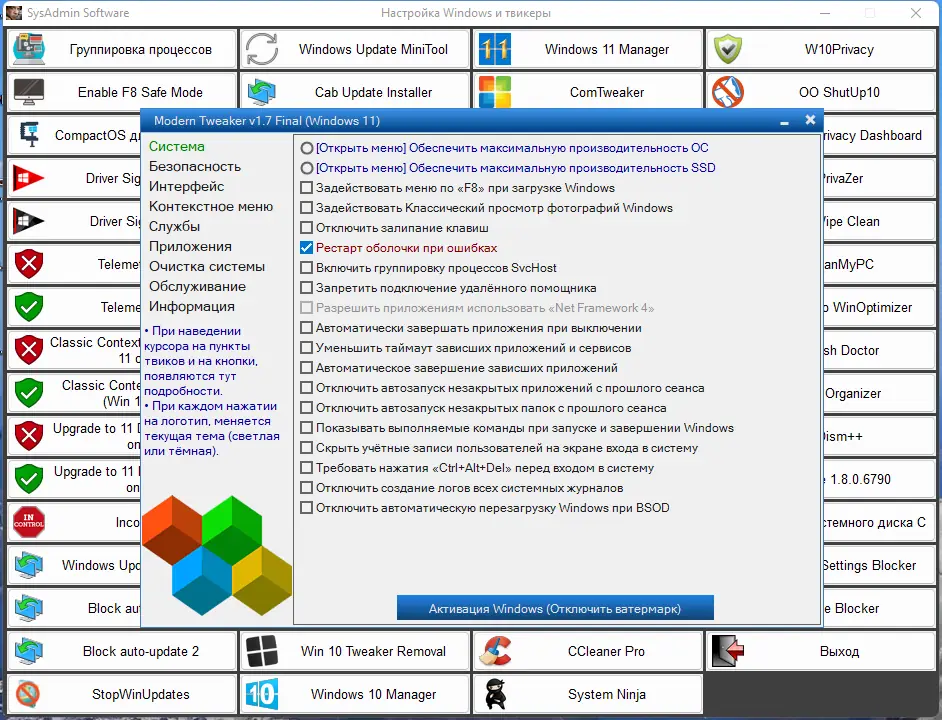Click the red Driver Sig arrow icon
This screenshot has width=942, height=720.
click(28, 178)
